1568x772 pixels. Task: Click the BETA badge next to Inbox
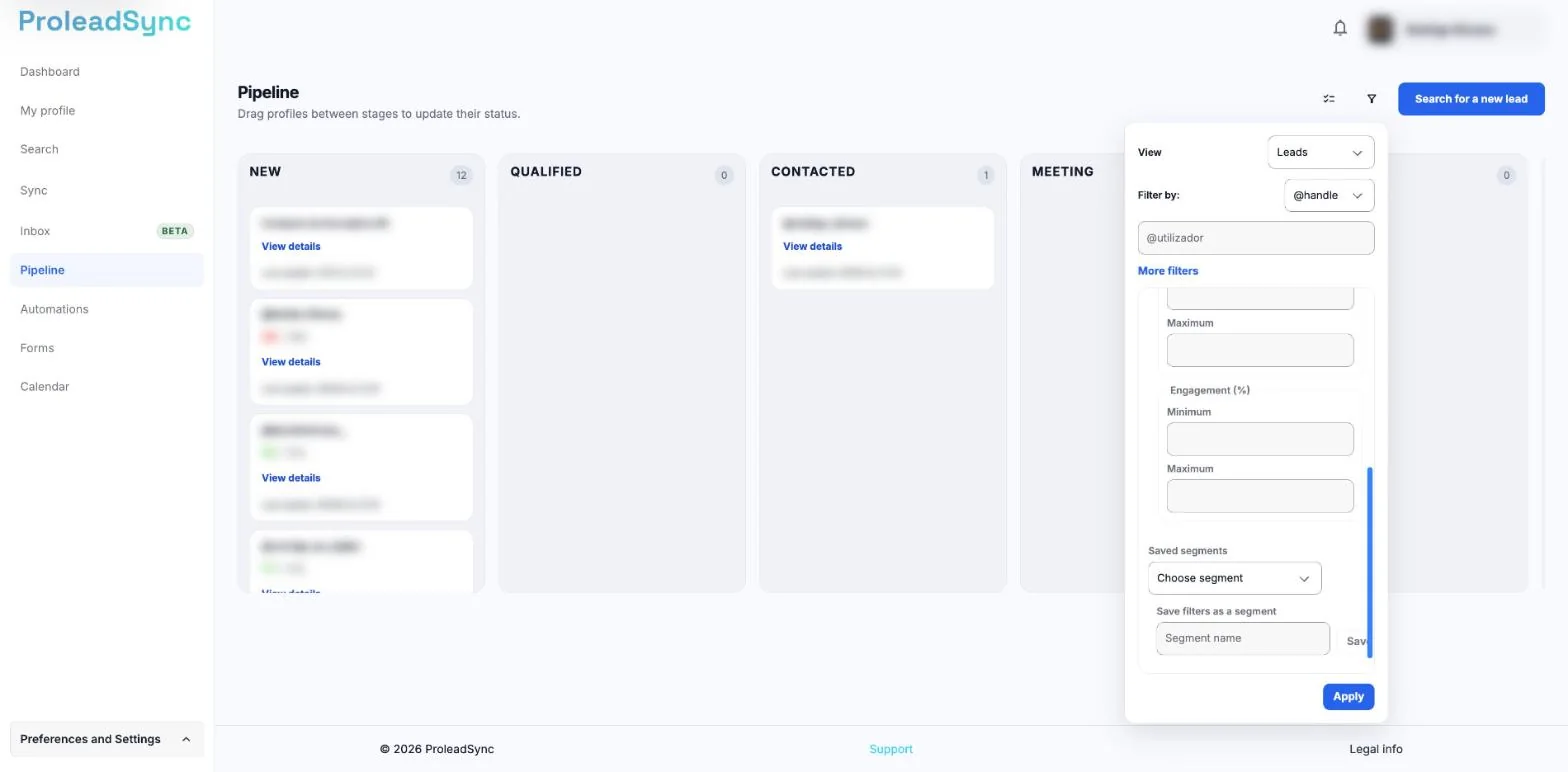175,231
